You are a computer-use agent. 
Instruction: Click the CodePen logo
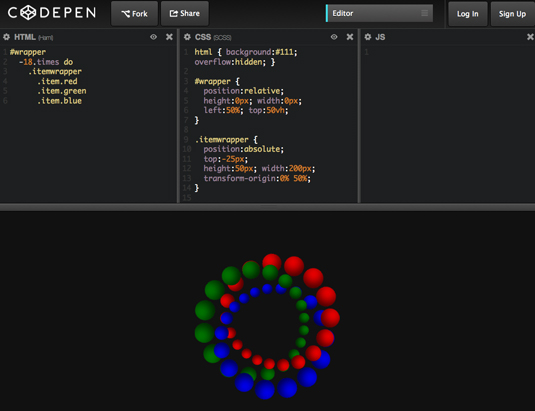pos(52,13)
